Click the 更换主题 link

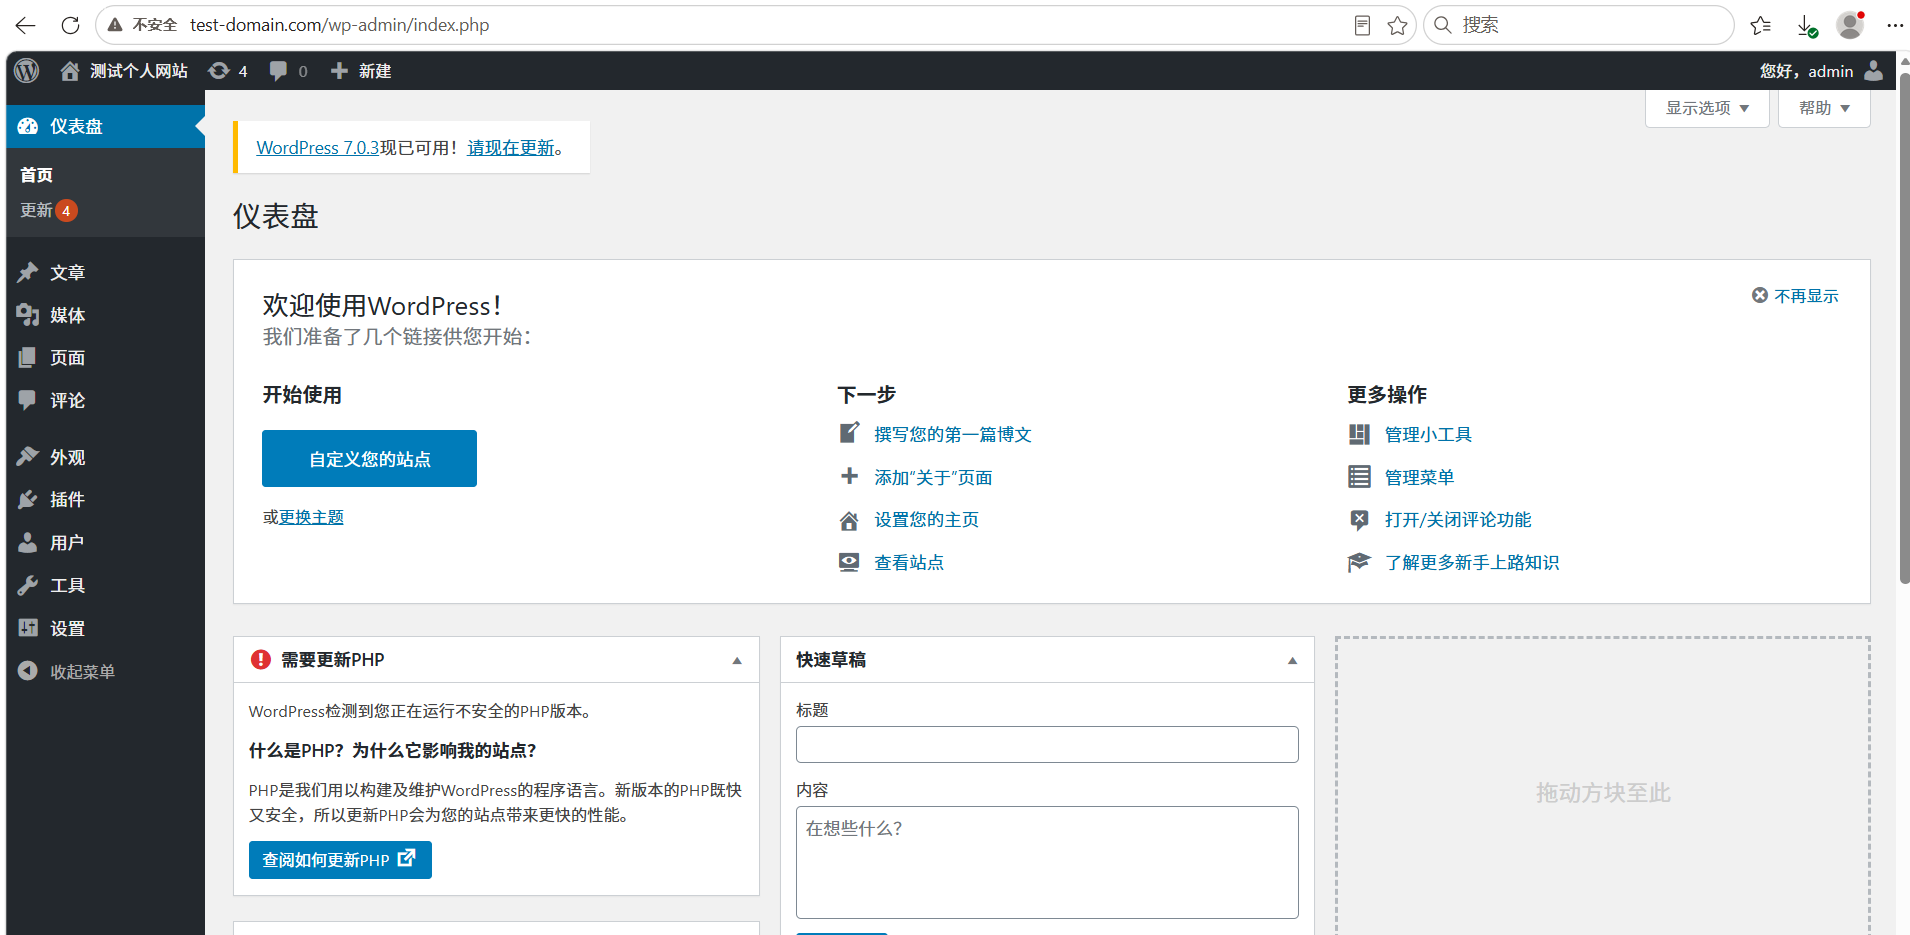click(x=311, y=517)
